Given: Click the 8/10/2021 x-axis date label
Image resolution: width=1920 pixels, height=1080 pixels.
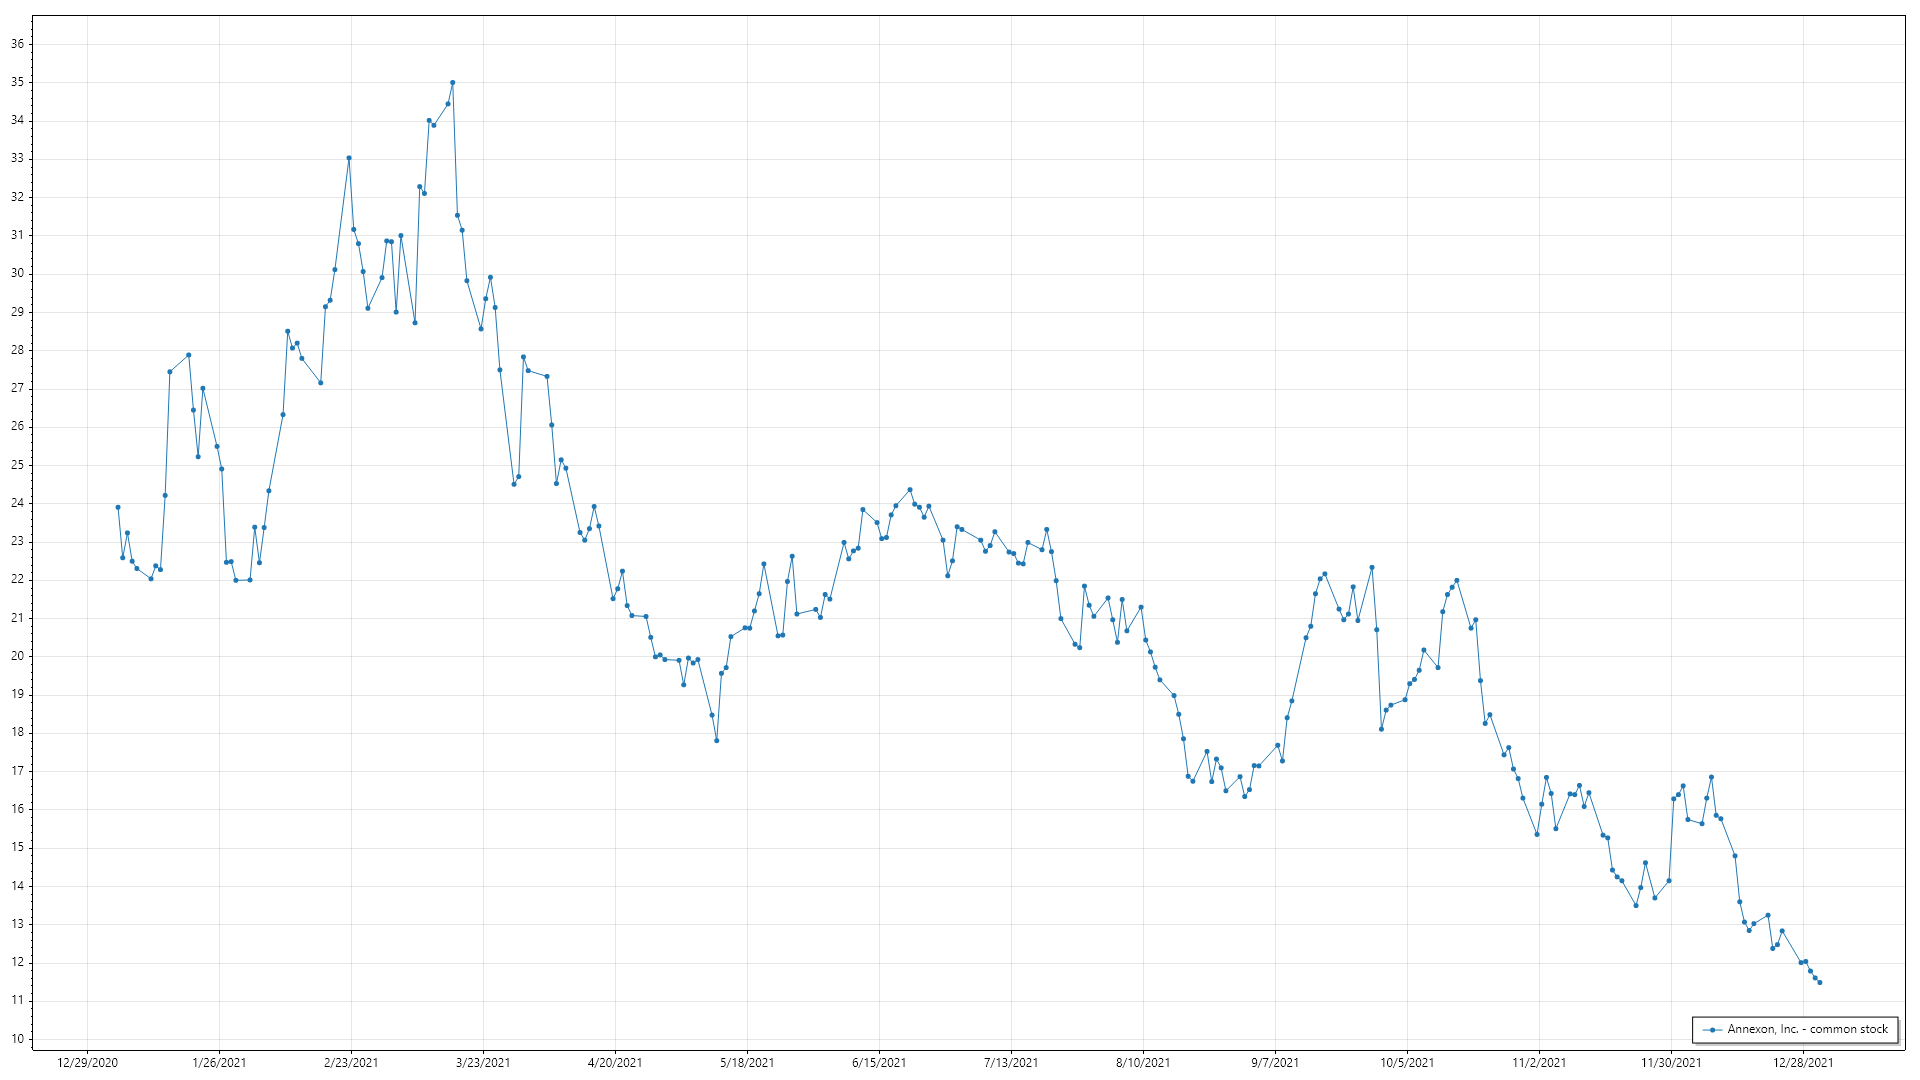Looking at the screenshot, I should click(1143, 1062).
